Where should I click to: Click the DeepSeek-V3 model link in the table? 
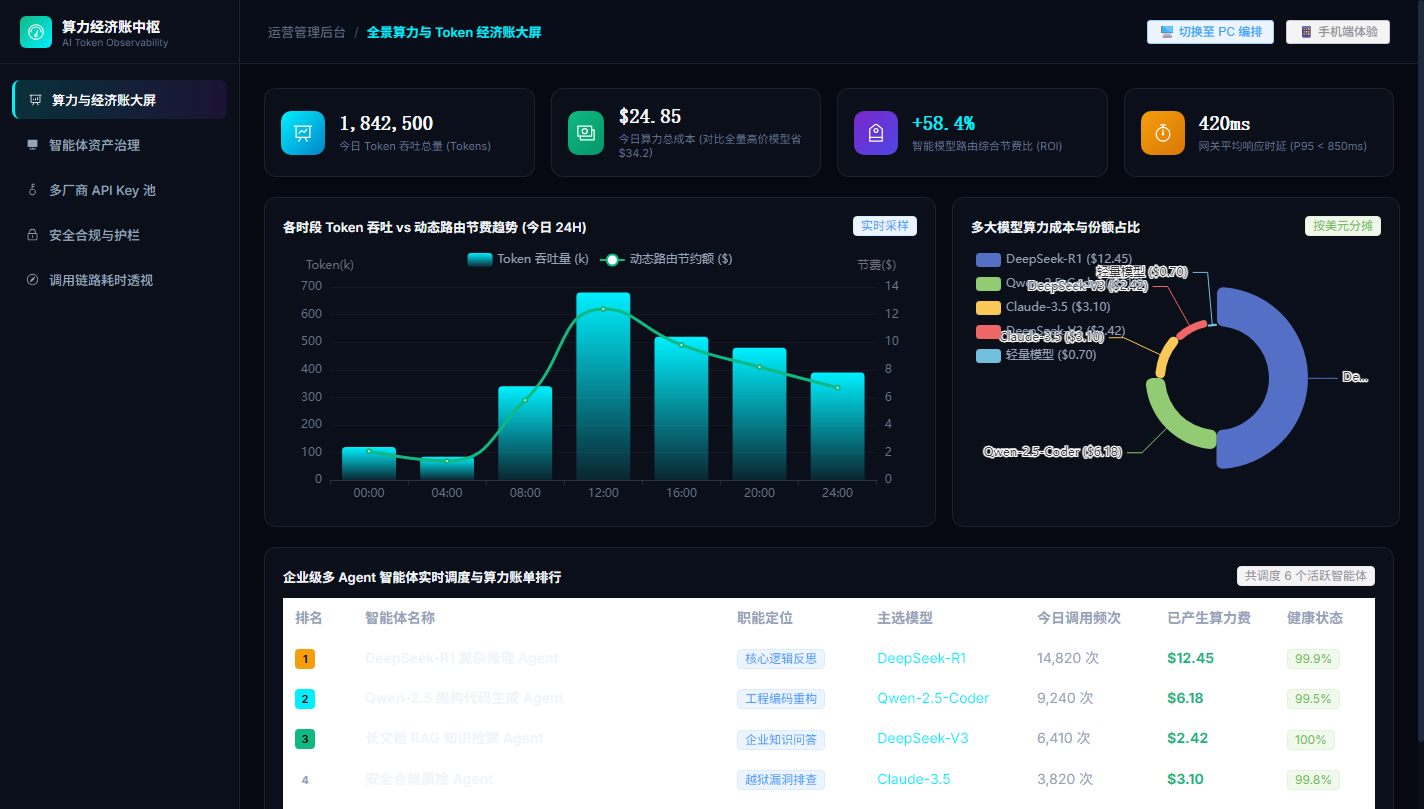pos(923,739)
